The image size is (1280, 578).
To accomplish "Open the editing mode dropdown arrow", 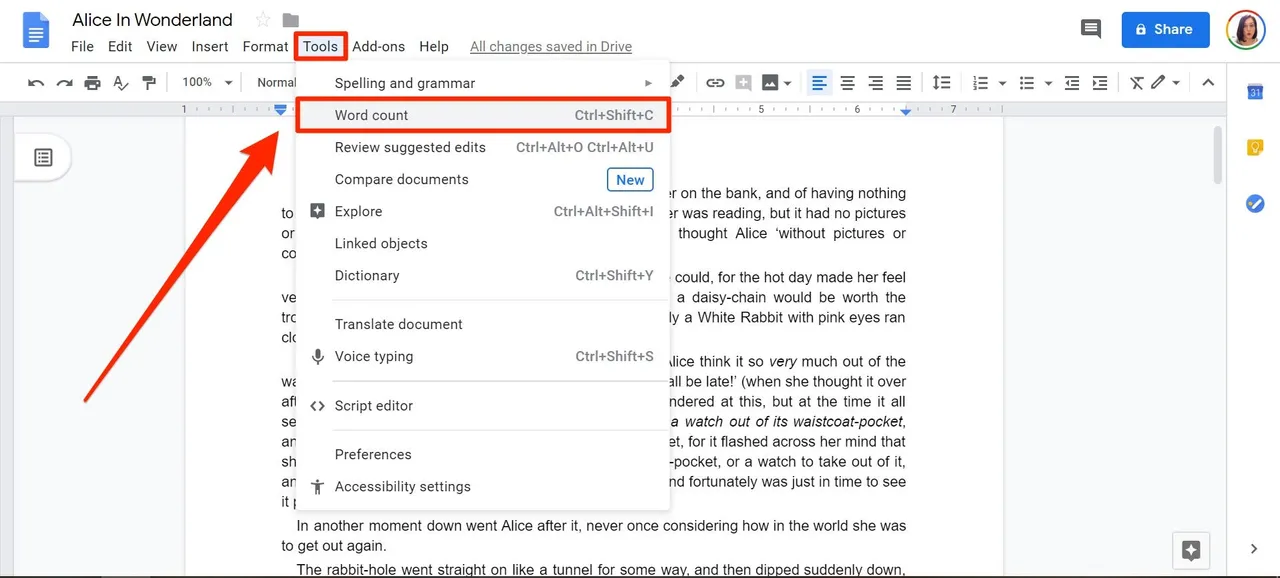I will click(x=1176, y=83).
